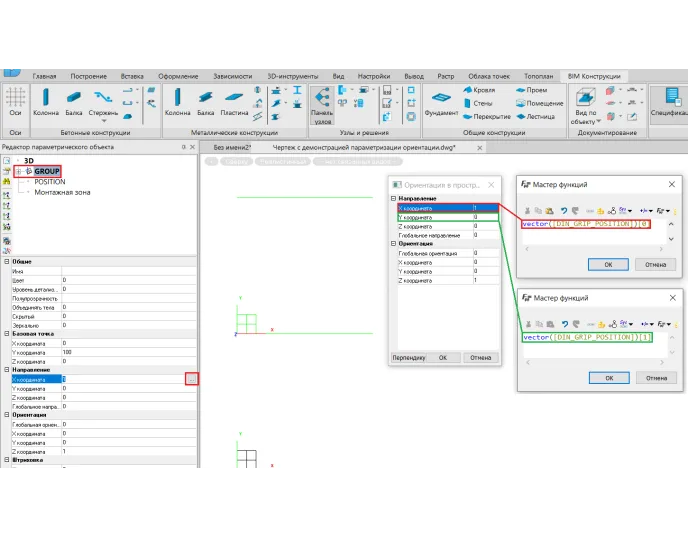This screenshot has height=537, width=688.
Task: Choose the Пластина metal plate tool
Action: (x=234, y=102)
